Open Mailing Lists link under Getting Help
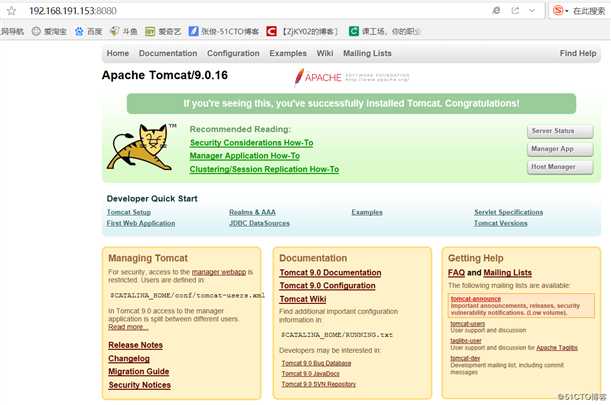 [x=508, y=273]
